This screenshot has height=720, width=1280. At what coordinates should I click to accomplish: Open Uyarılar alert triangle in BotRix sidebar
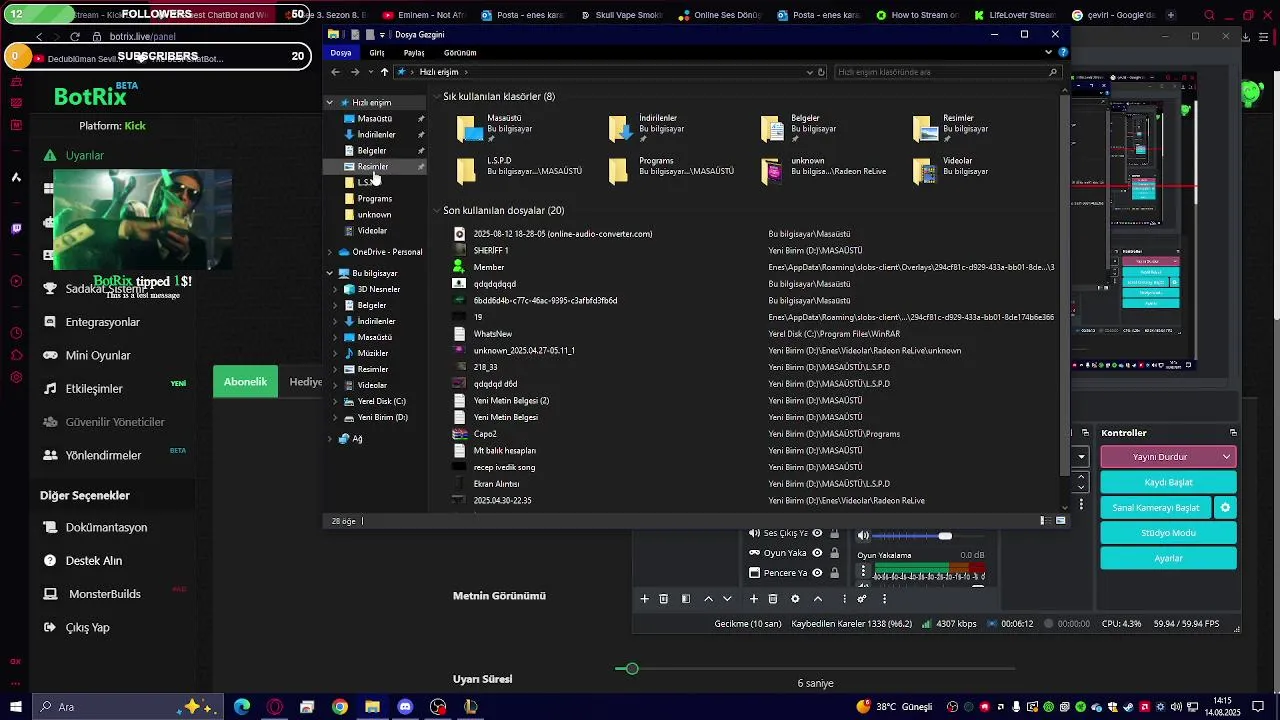pos(49,155)
